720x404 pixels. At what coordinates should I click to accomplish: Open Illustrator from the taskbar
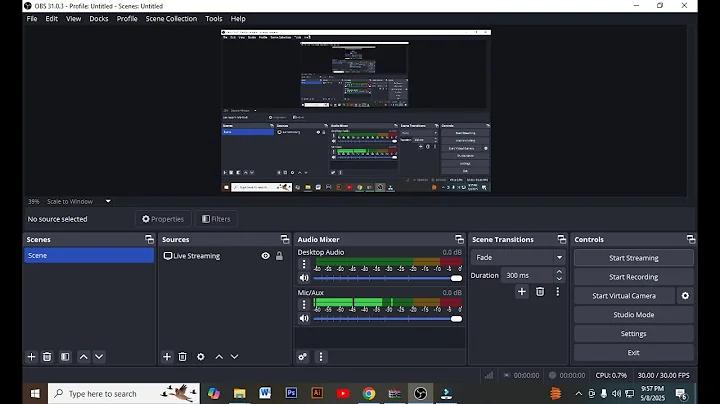(317, 393)
